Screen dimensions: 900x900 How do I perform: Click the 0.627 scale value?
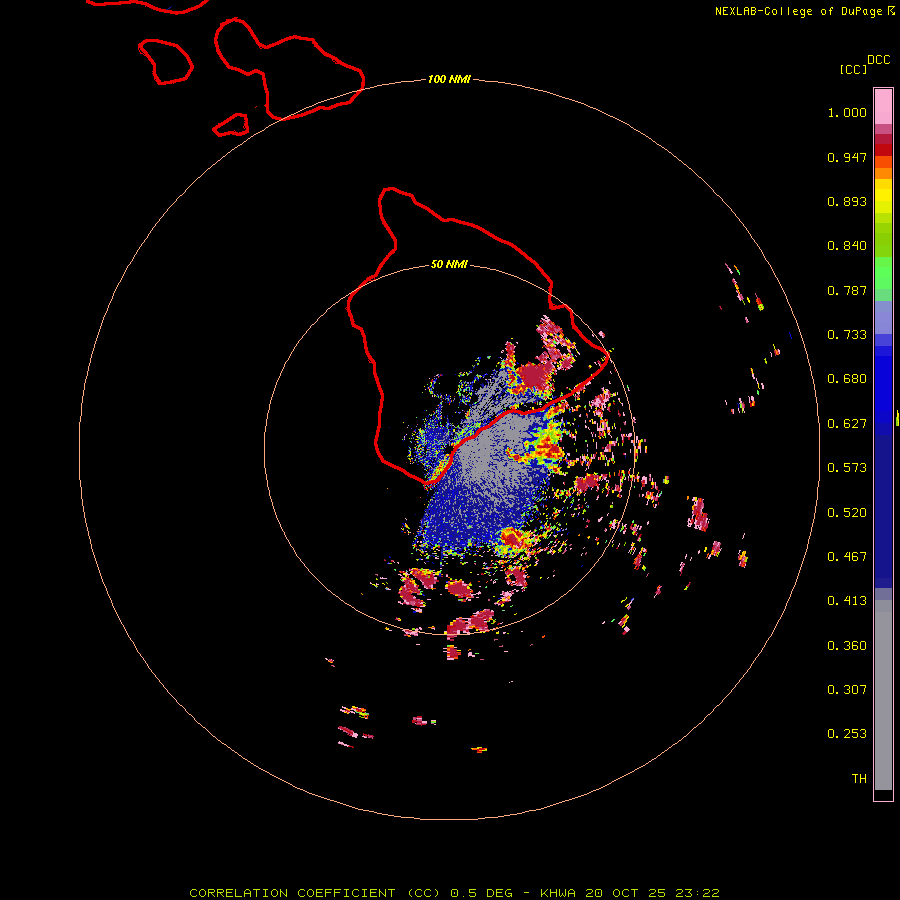coord(847,424)
